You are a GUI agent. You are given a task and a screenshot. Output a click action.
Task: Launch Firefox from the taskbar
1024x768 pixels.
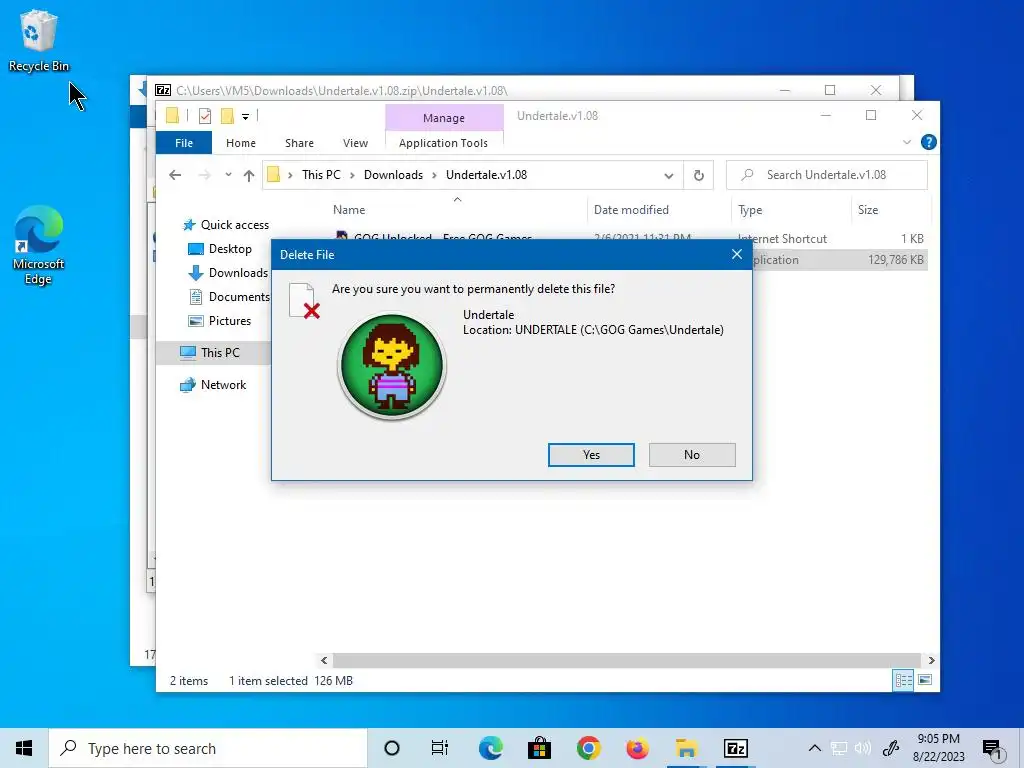(x=637, y=748)
